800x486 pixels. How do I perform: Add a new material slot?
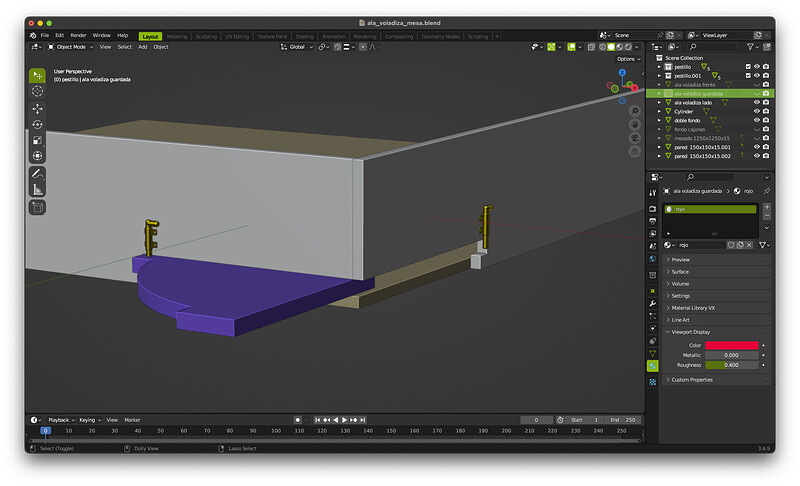tap(767, 207)
